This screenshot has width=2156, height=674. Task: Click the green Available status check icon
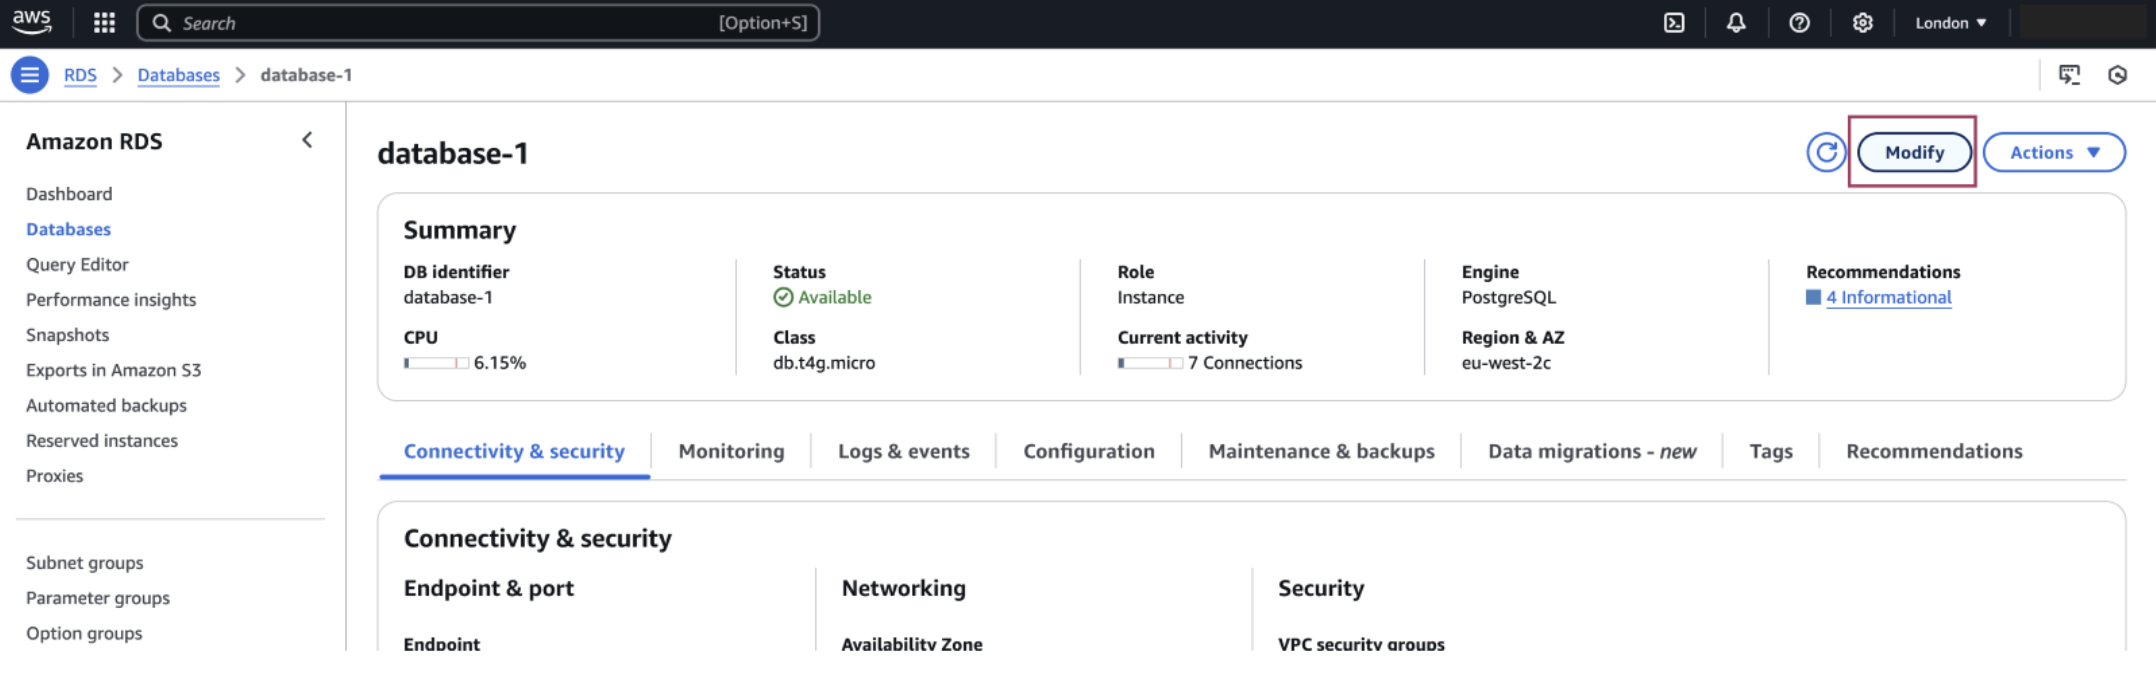[783, 297]
